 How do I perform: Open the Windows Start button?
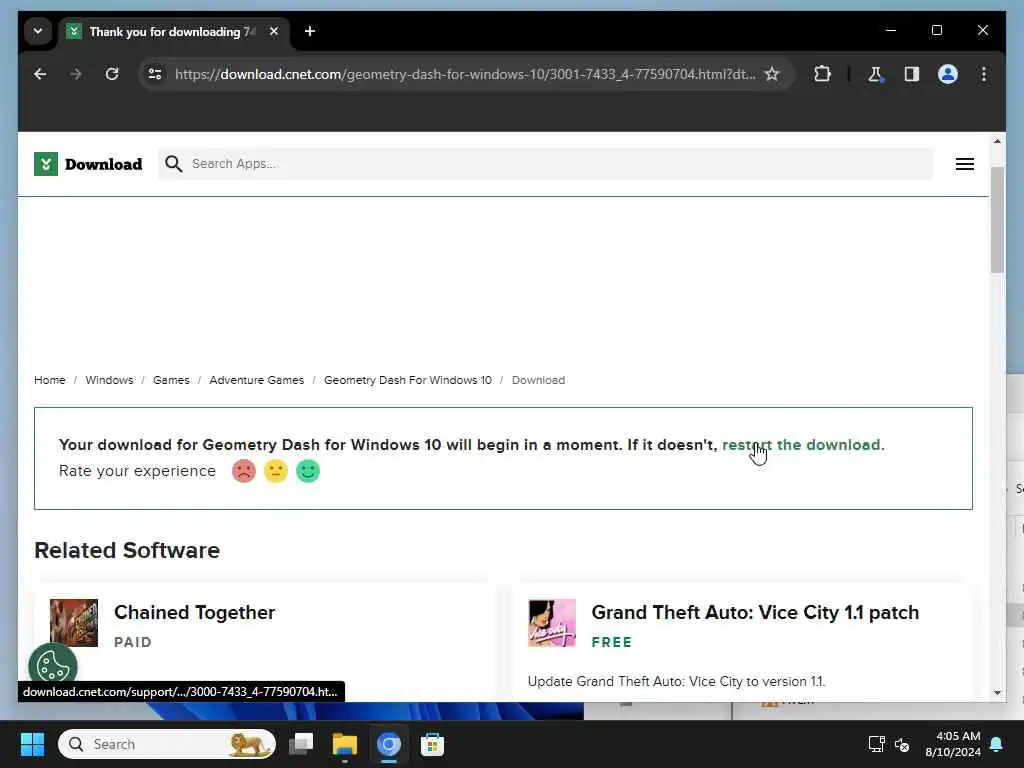[32, 744]
